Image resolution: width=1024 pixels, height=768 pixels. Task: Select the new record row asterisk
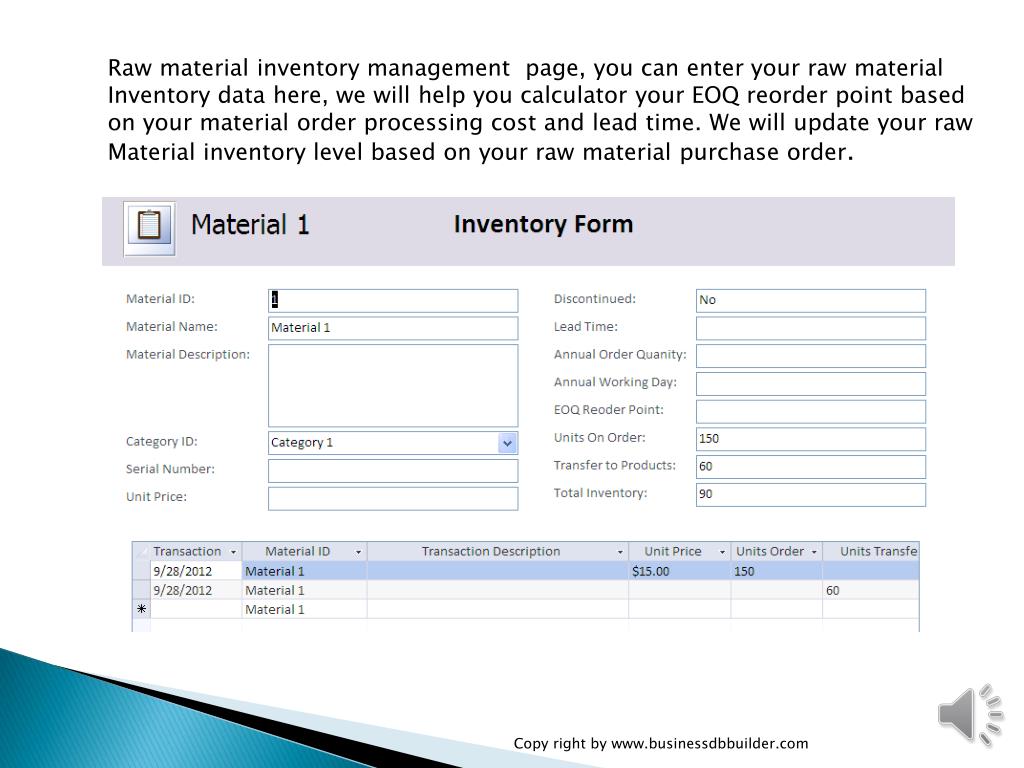[x=141, y=609]
